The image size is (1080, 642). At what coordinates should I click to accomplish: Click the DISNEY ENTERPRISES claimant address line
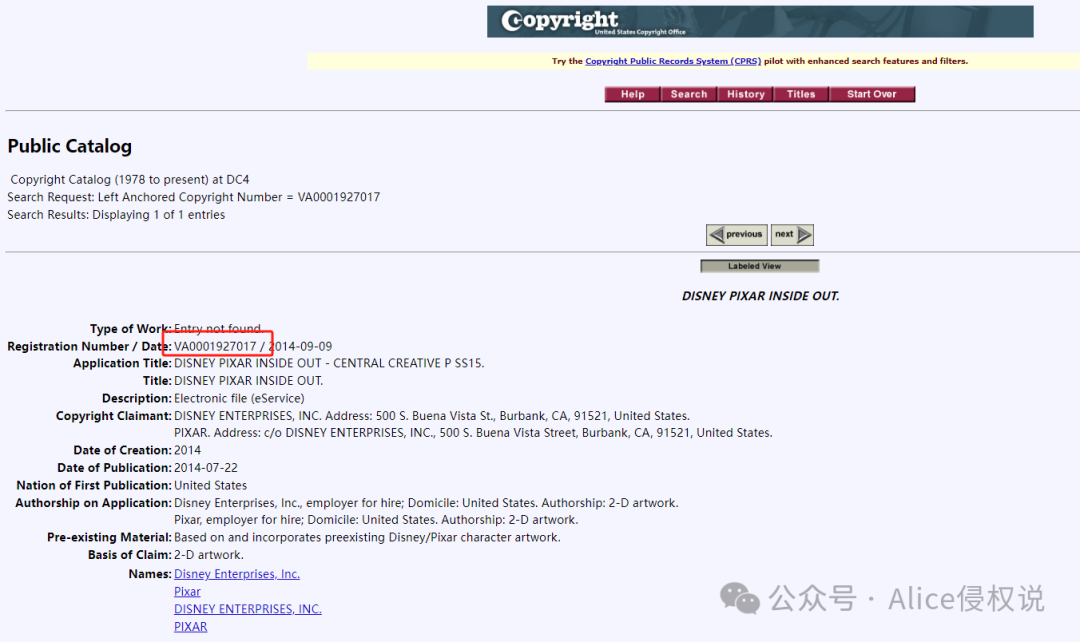(x=432, y=416)
